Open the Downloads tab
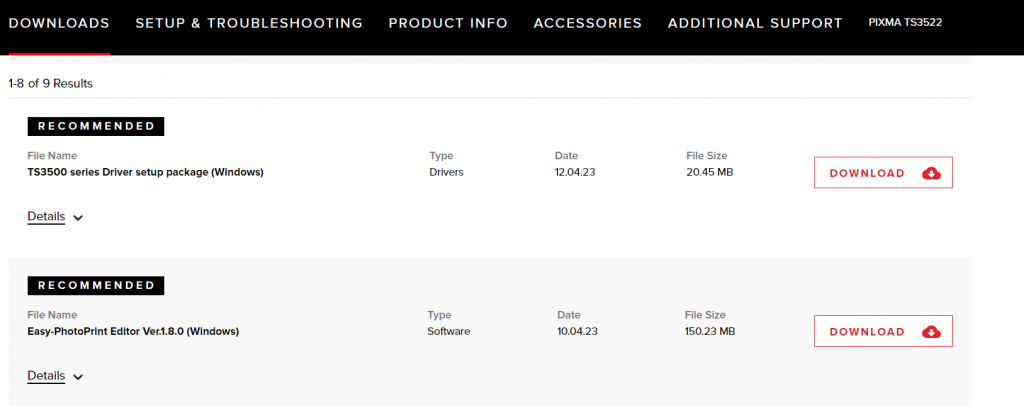The height and width of the screenshot is (406, 1024). click(x=59, y=23)
